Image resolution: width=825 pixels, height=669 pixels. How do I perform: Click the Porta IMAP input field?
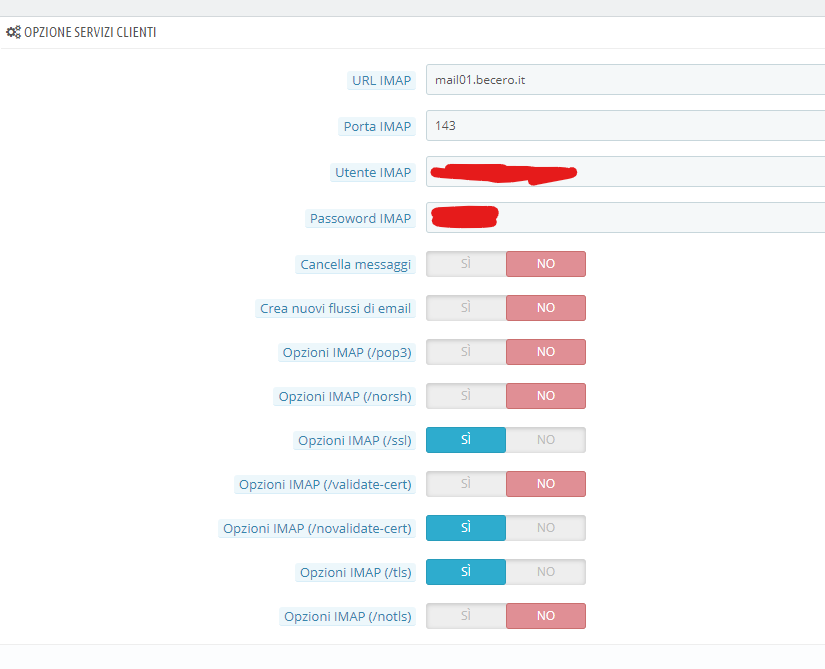[626, 126]
